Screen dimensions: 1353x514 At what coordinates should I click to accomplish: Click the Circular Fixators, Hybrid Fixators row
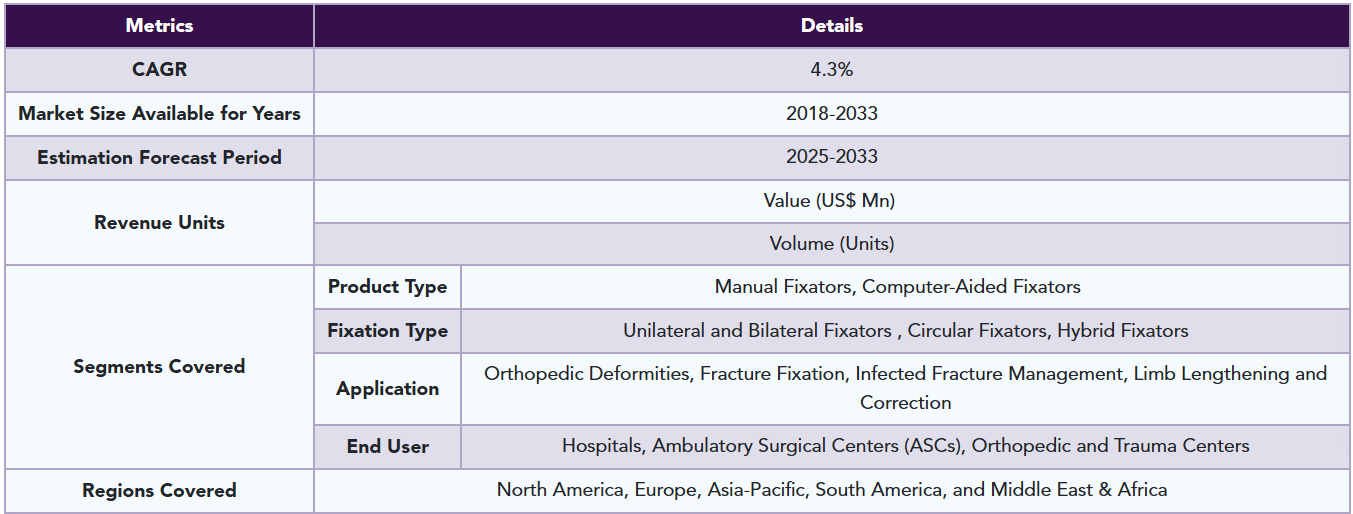pyautogui.click(x=905, y=331)
